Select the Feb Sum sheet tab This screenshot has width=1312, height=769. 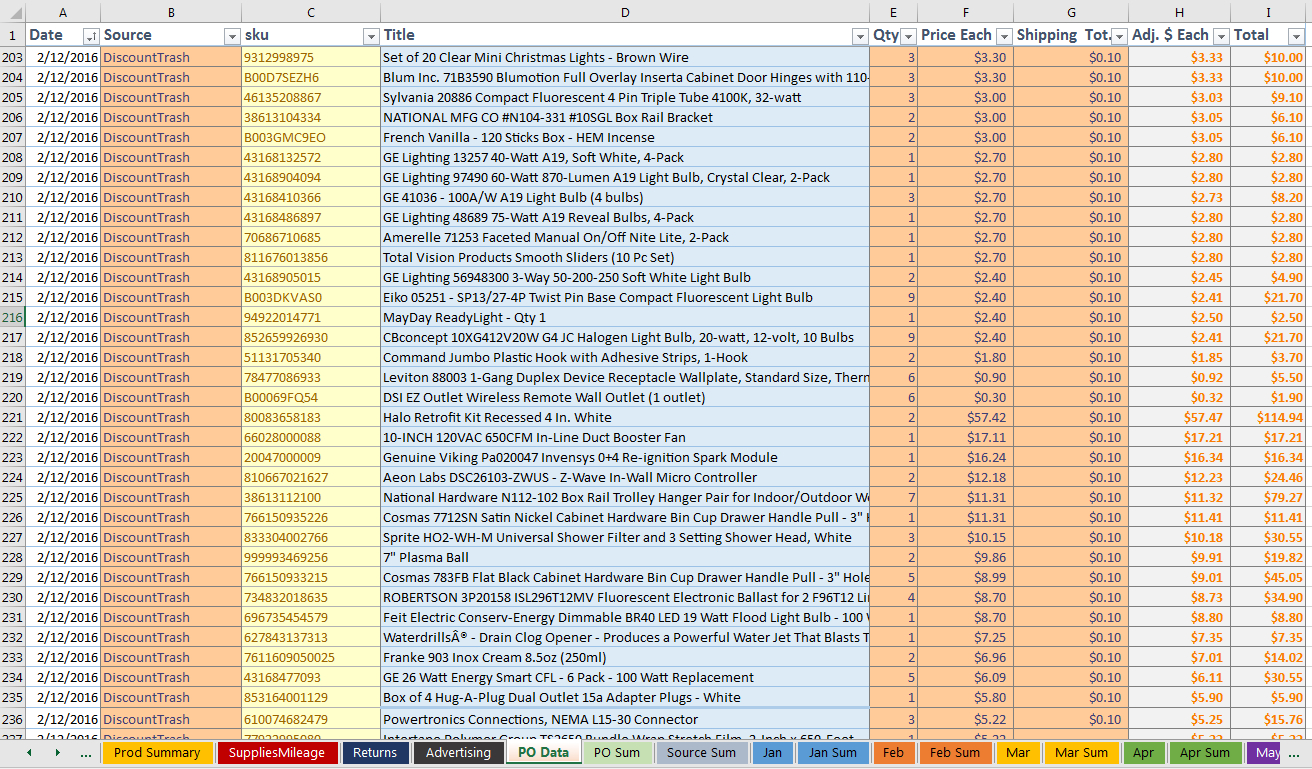[954, 753]
